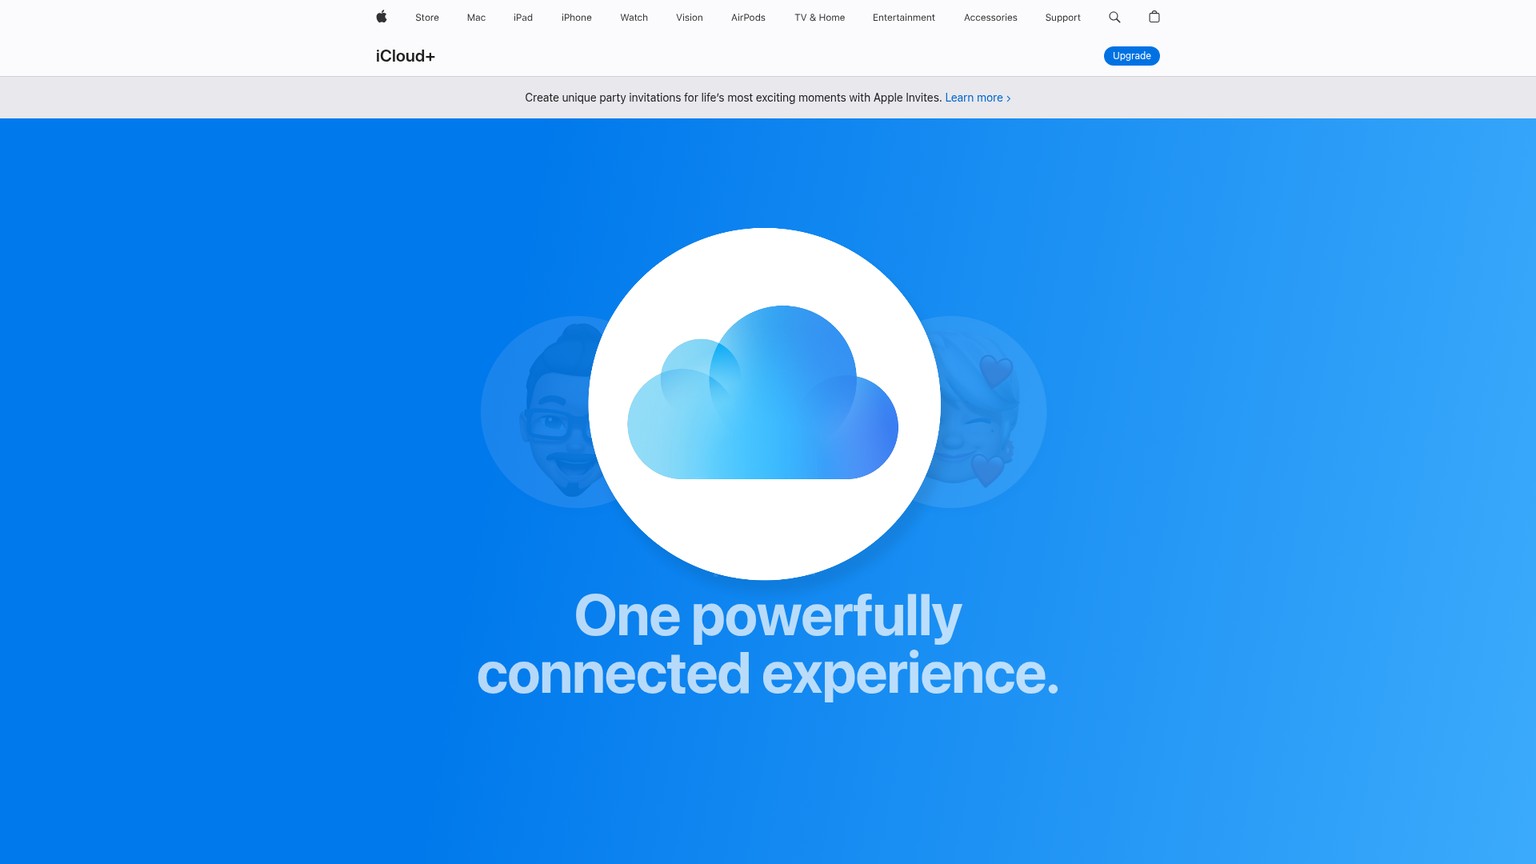Open the Mac menu

(476, 18)
